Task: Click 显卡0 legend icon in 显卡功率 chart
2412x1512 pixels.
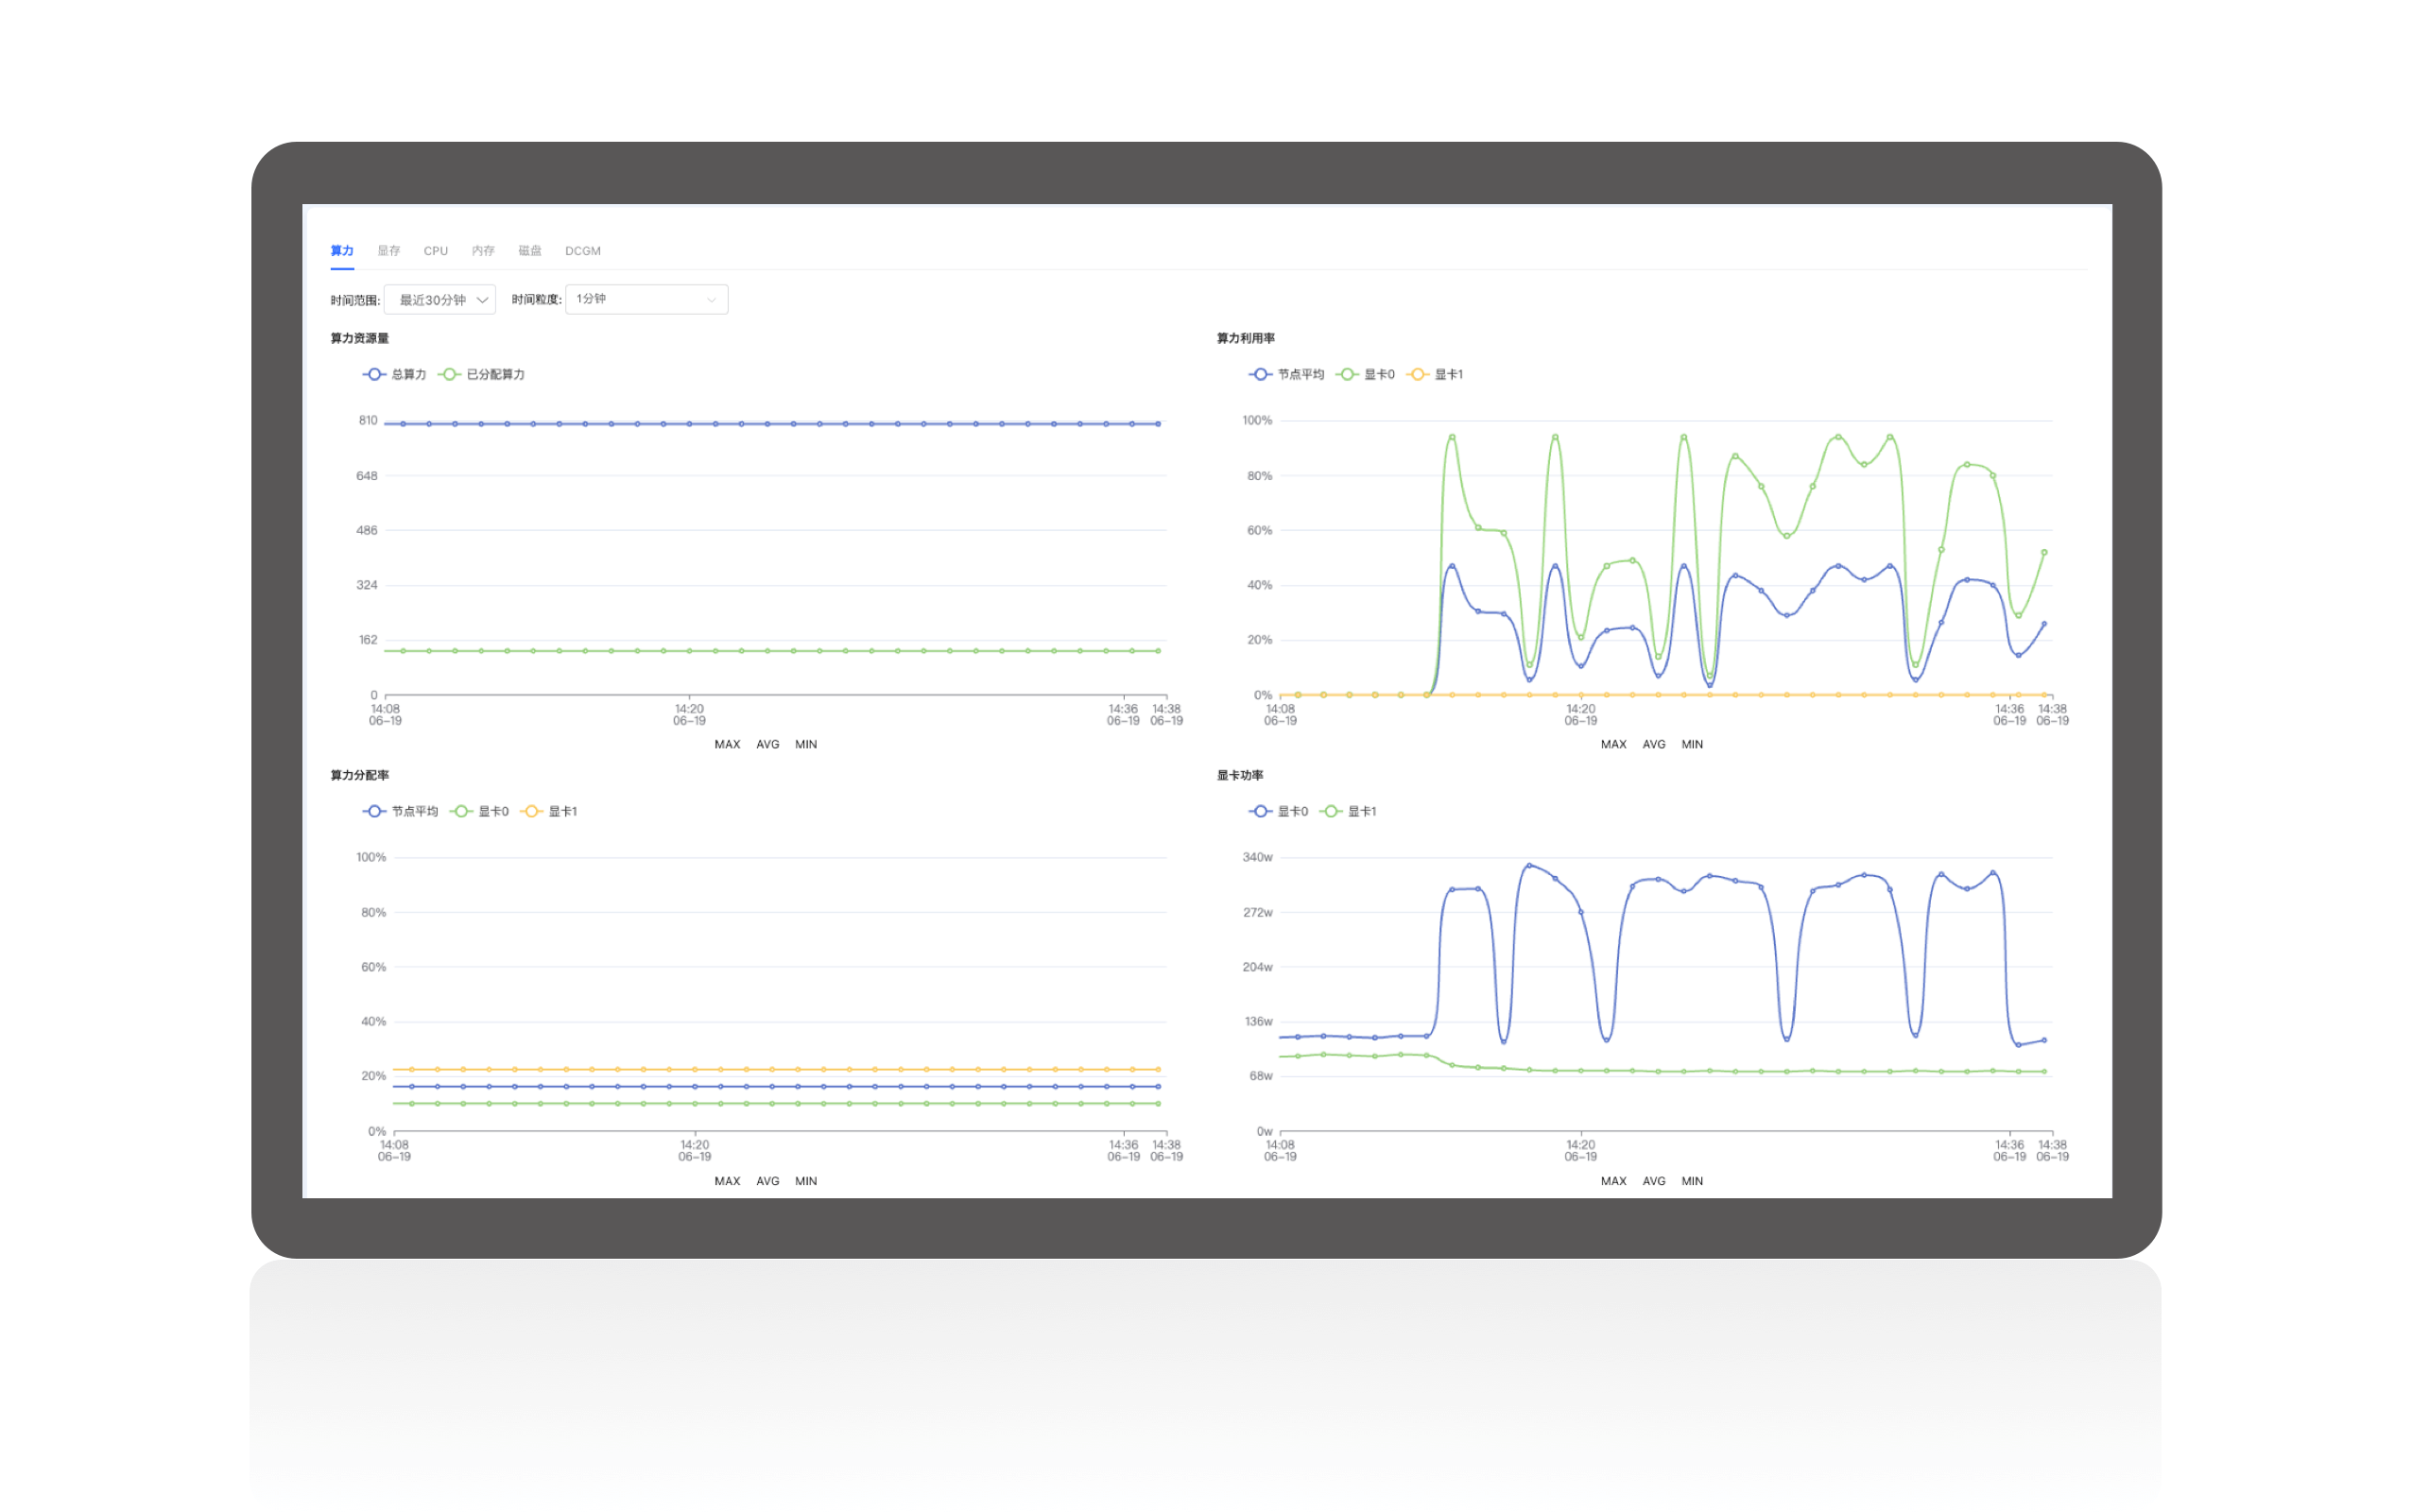Action: click(x=1260, y=811)
